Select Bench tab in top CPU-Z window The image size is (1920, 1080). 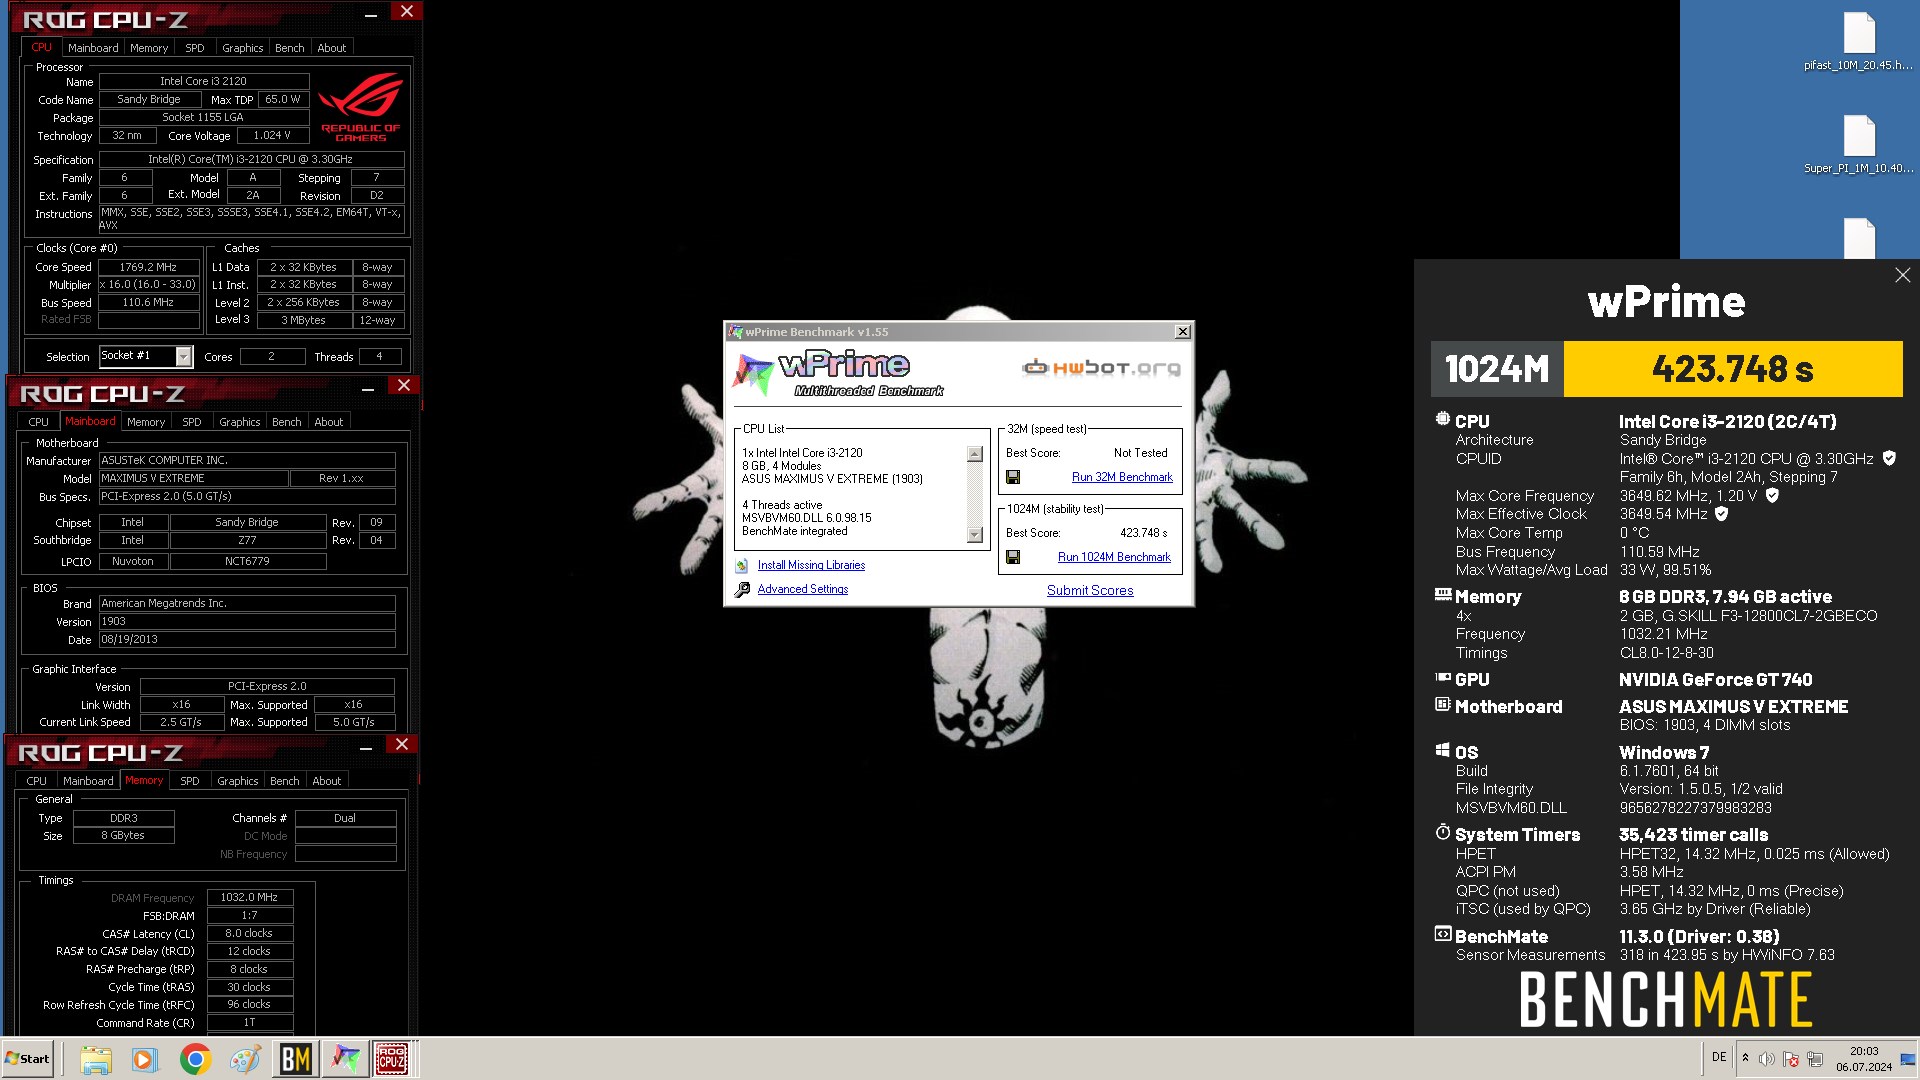pos(290,48)
